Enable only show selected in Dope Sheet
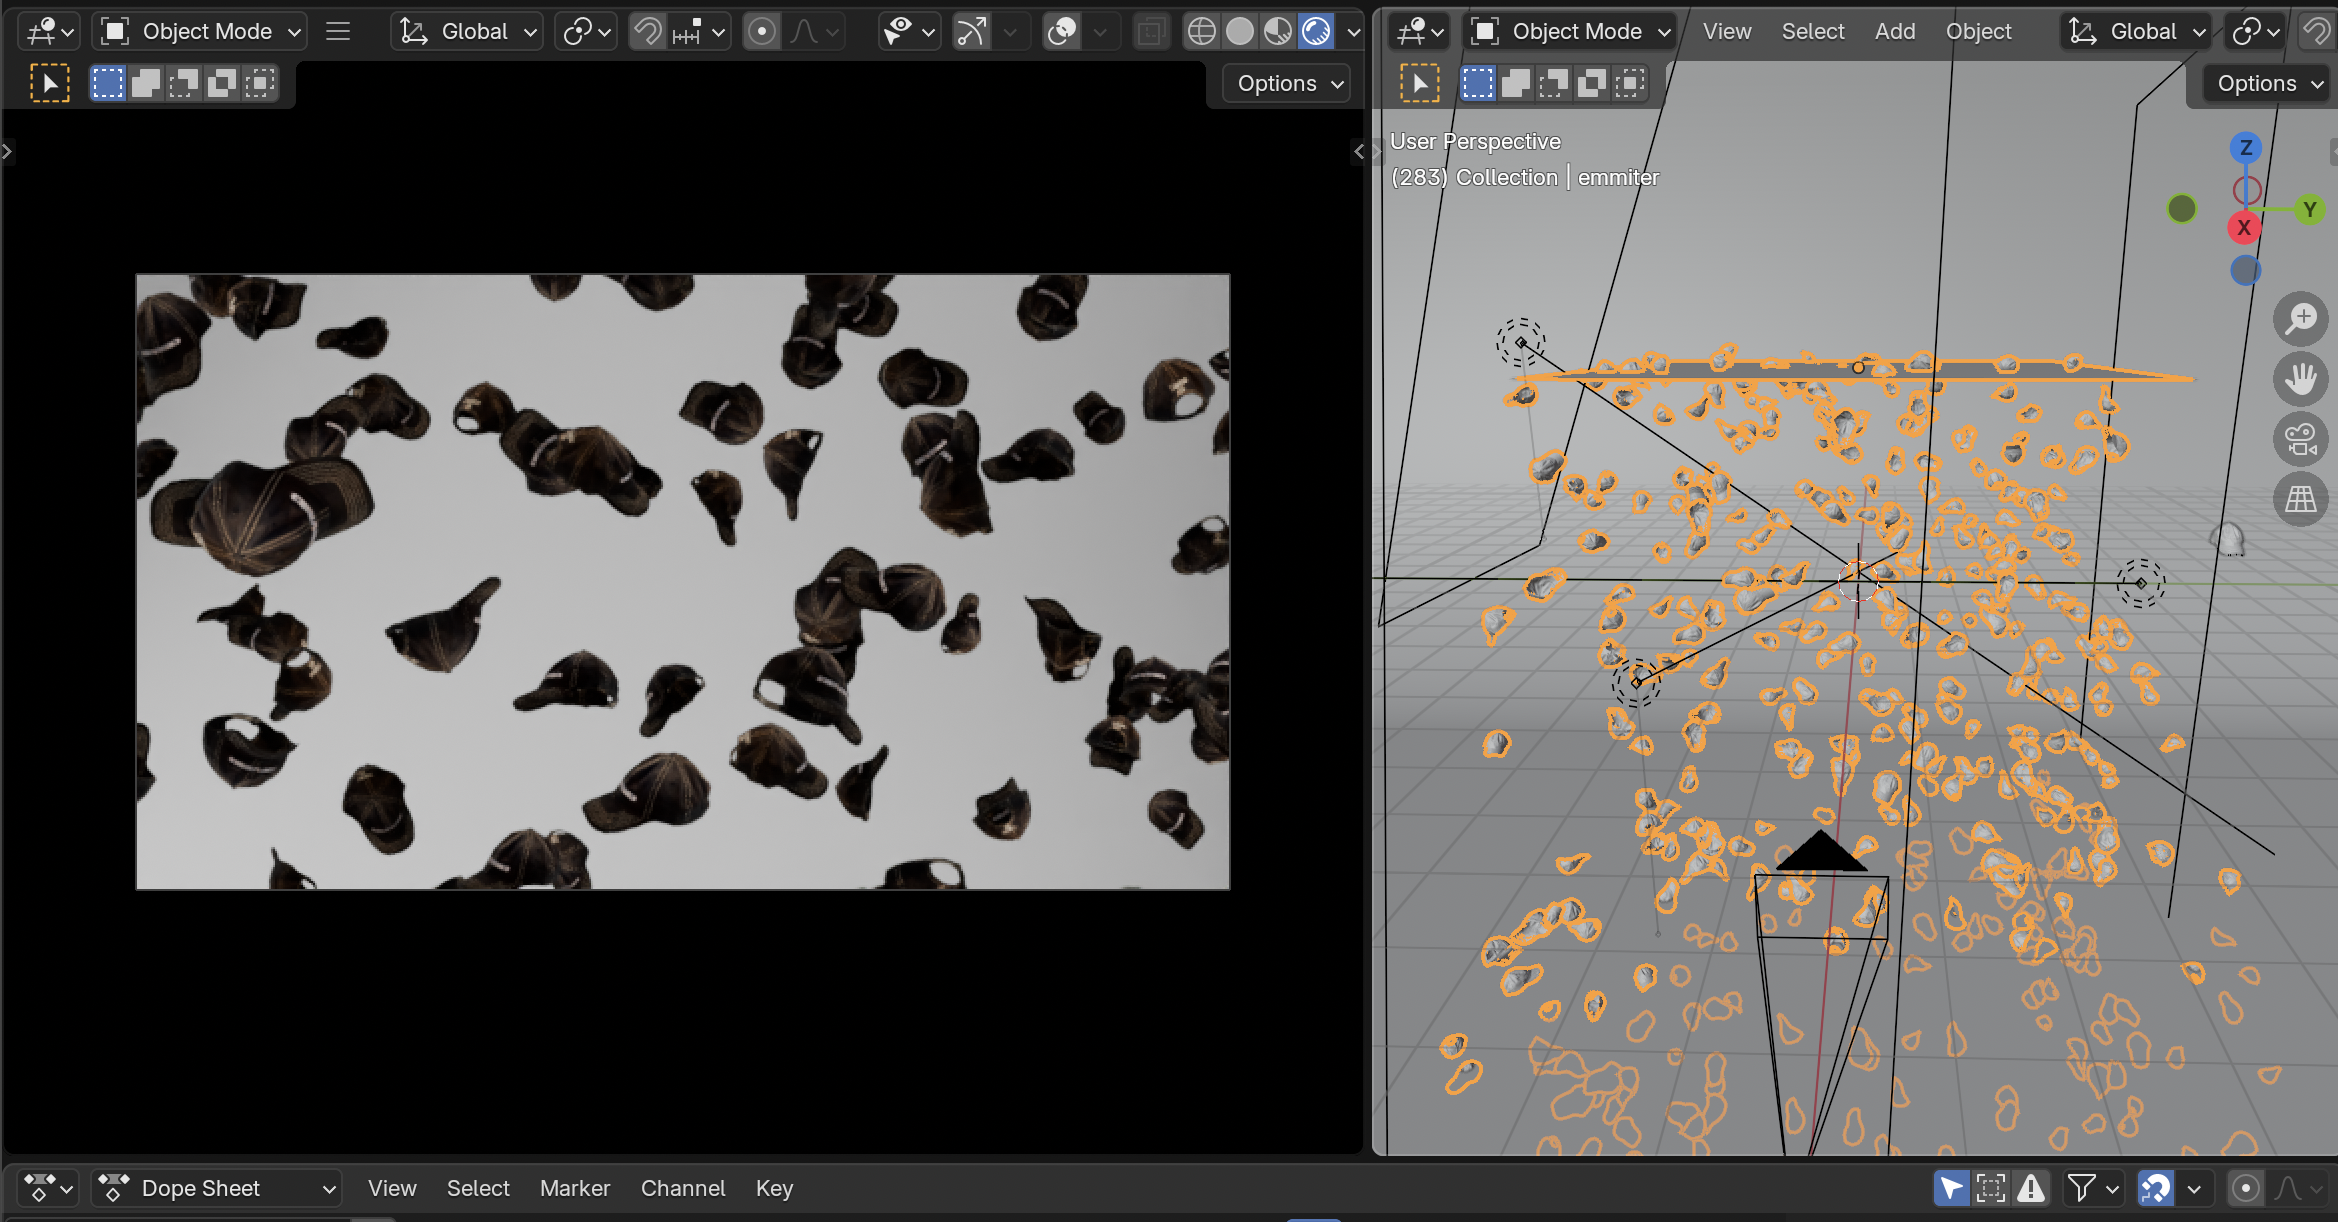2338x1222 pixels. (x=1951, y=1188)
